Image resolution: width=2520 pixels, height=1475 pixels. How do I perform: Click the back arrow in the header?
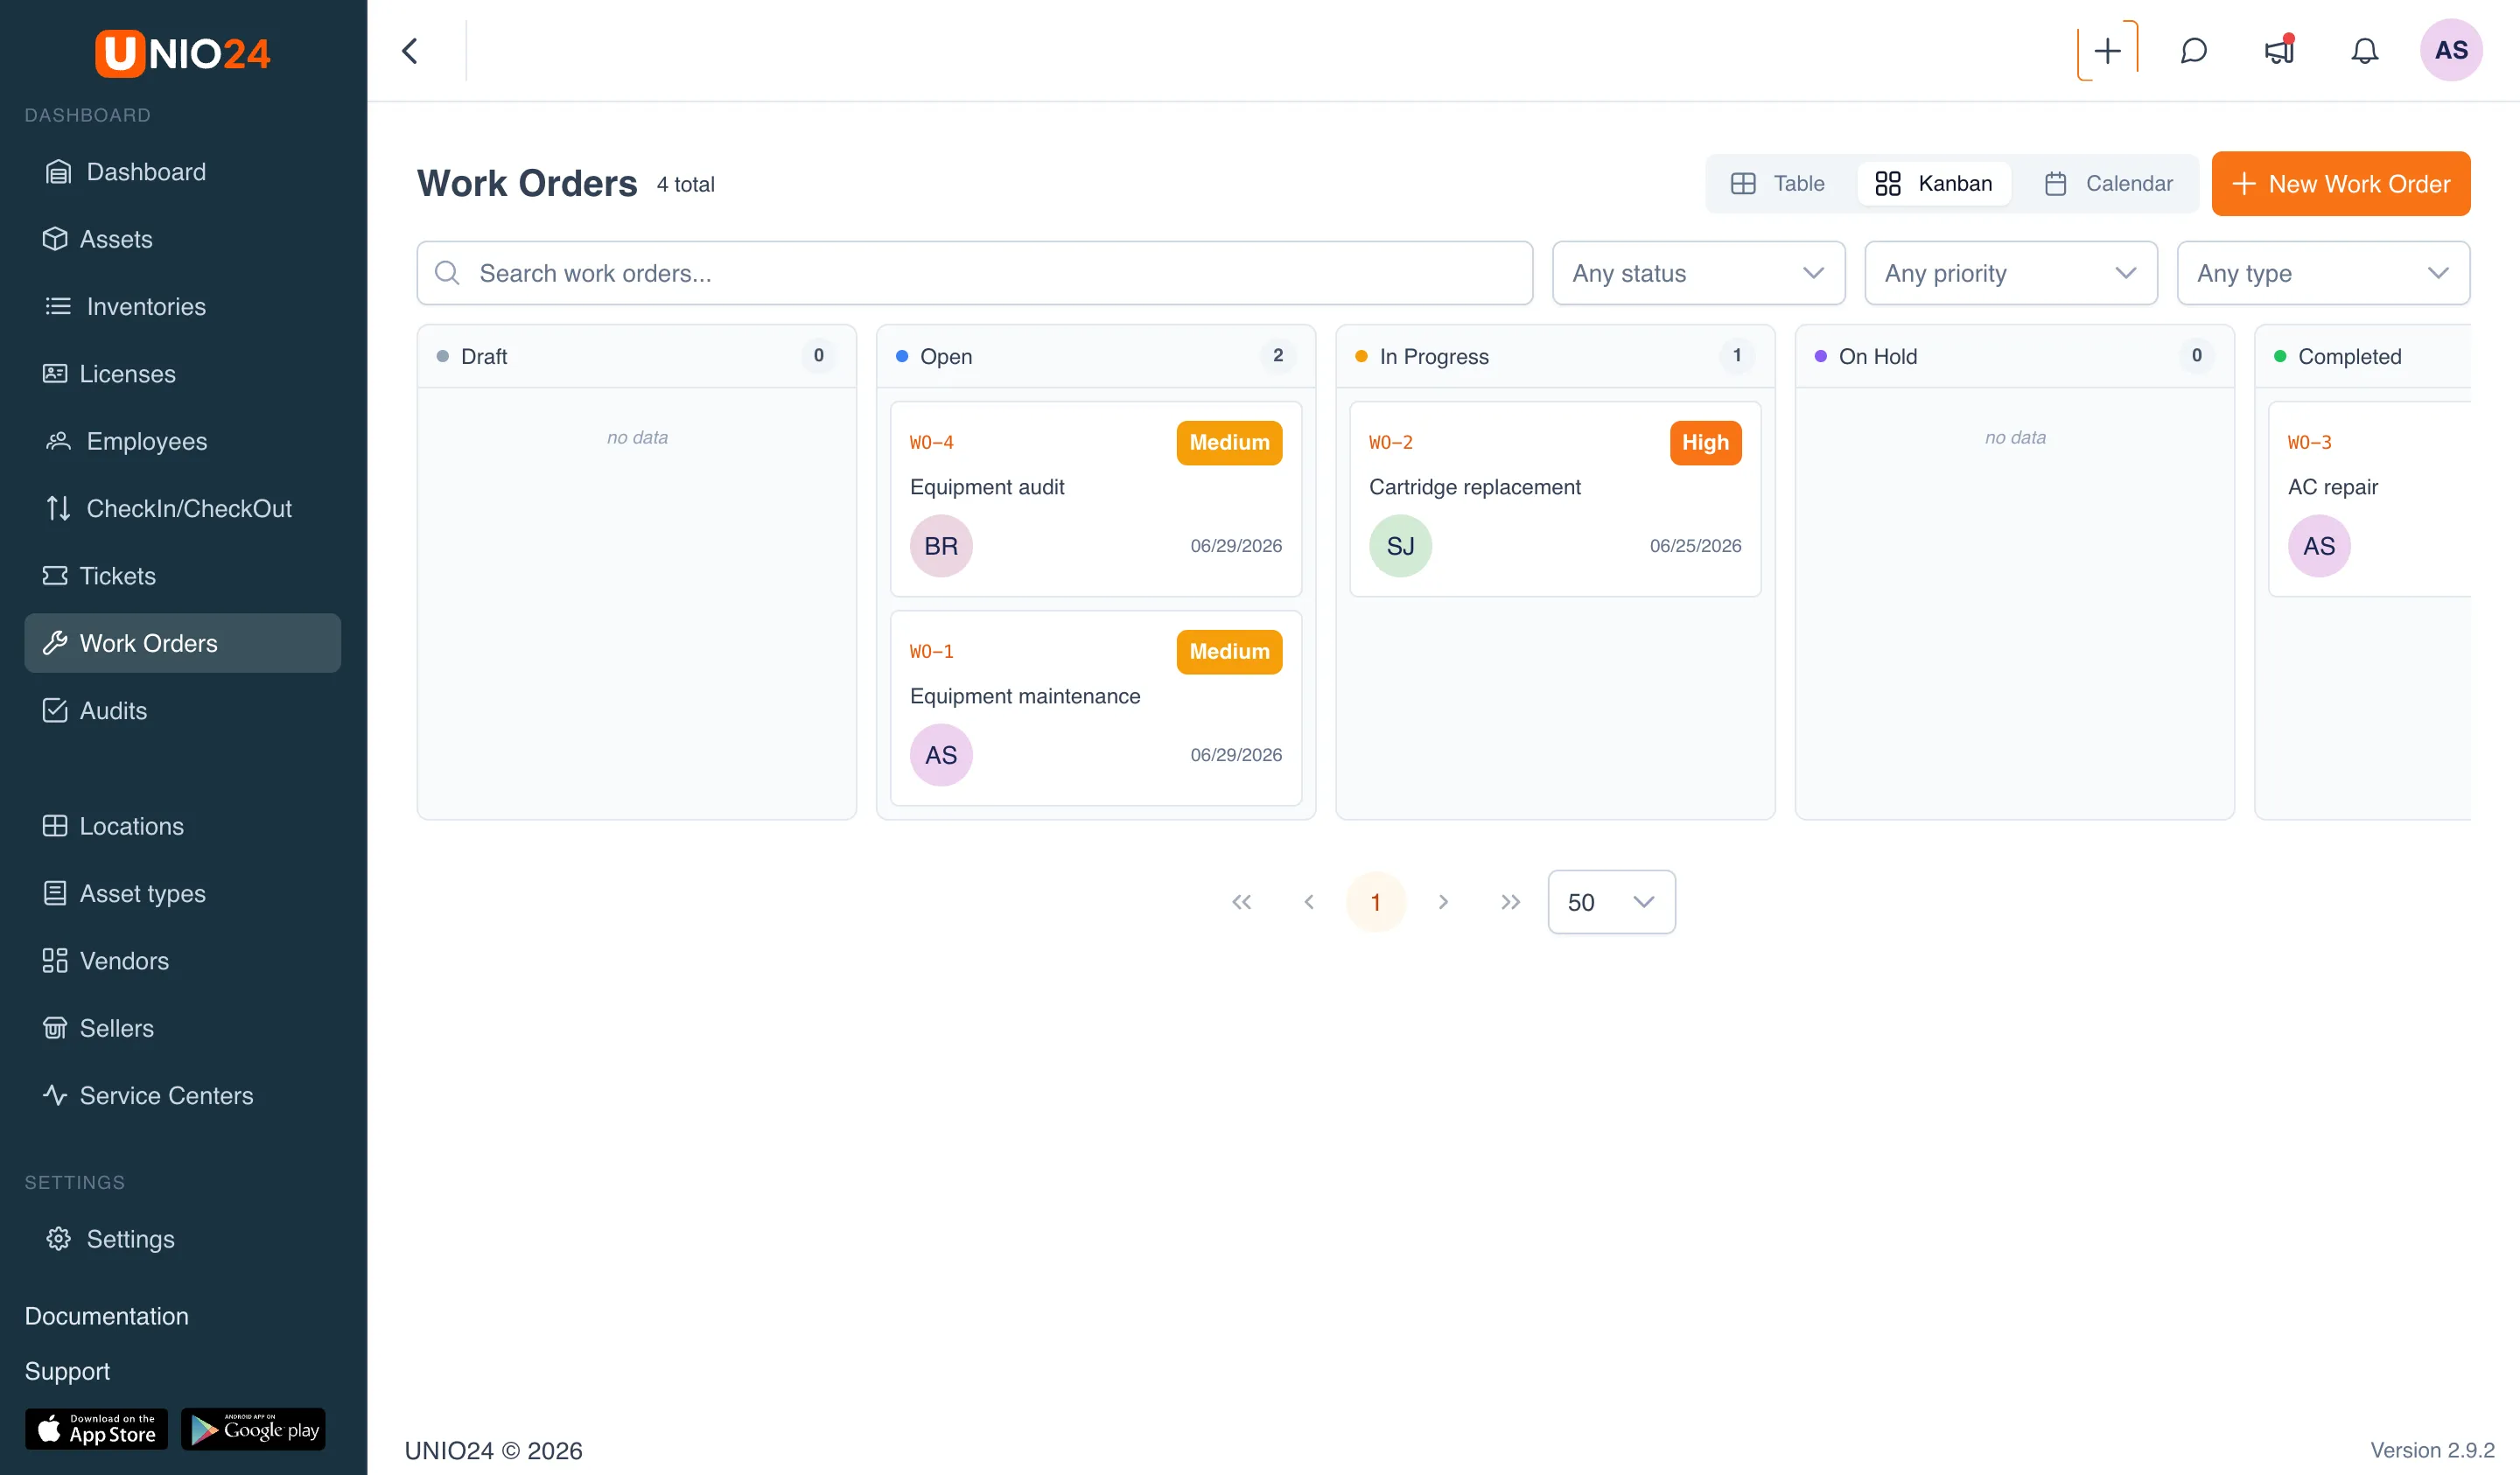[410, 51]
